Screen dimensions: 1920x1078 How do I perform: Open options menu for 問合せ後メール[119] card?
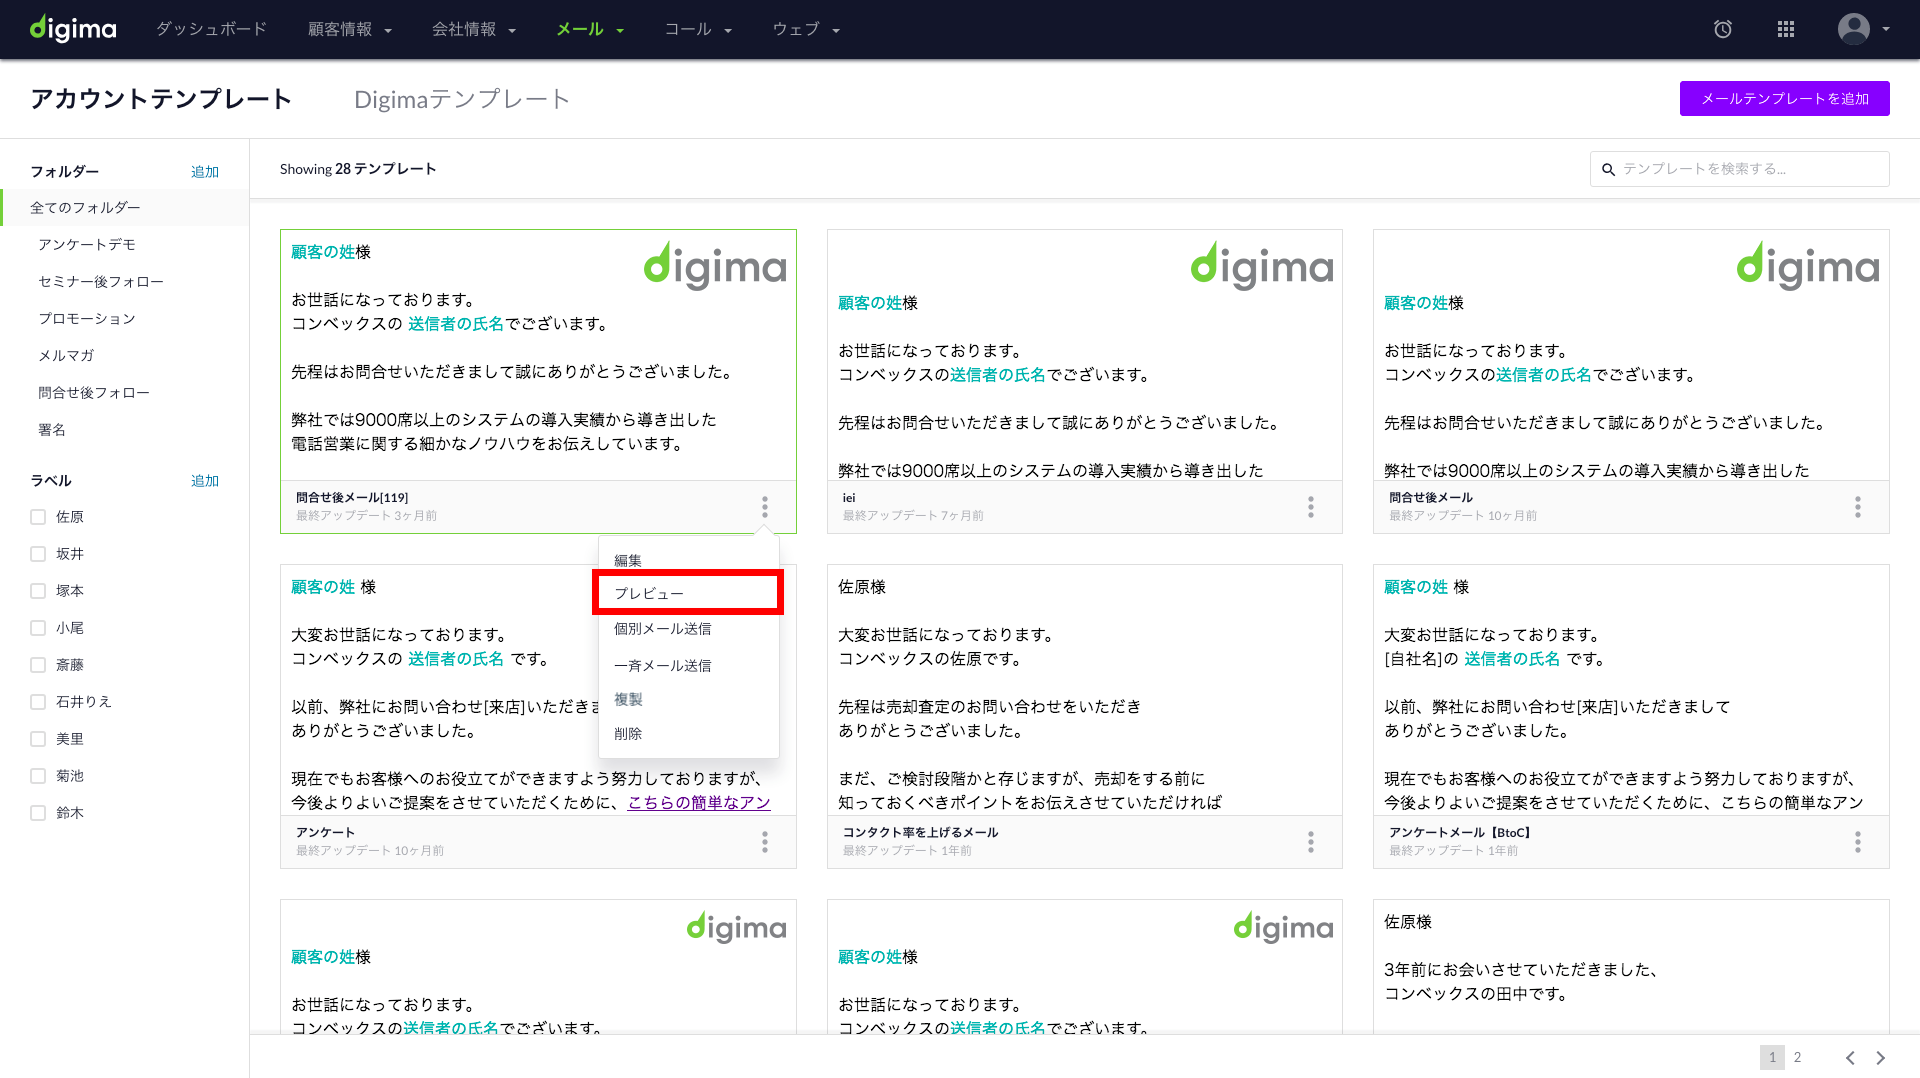click(765, 507)
